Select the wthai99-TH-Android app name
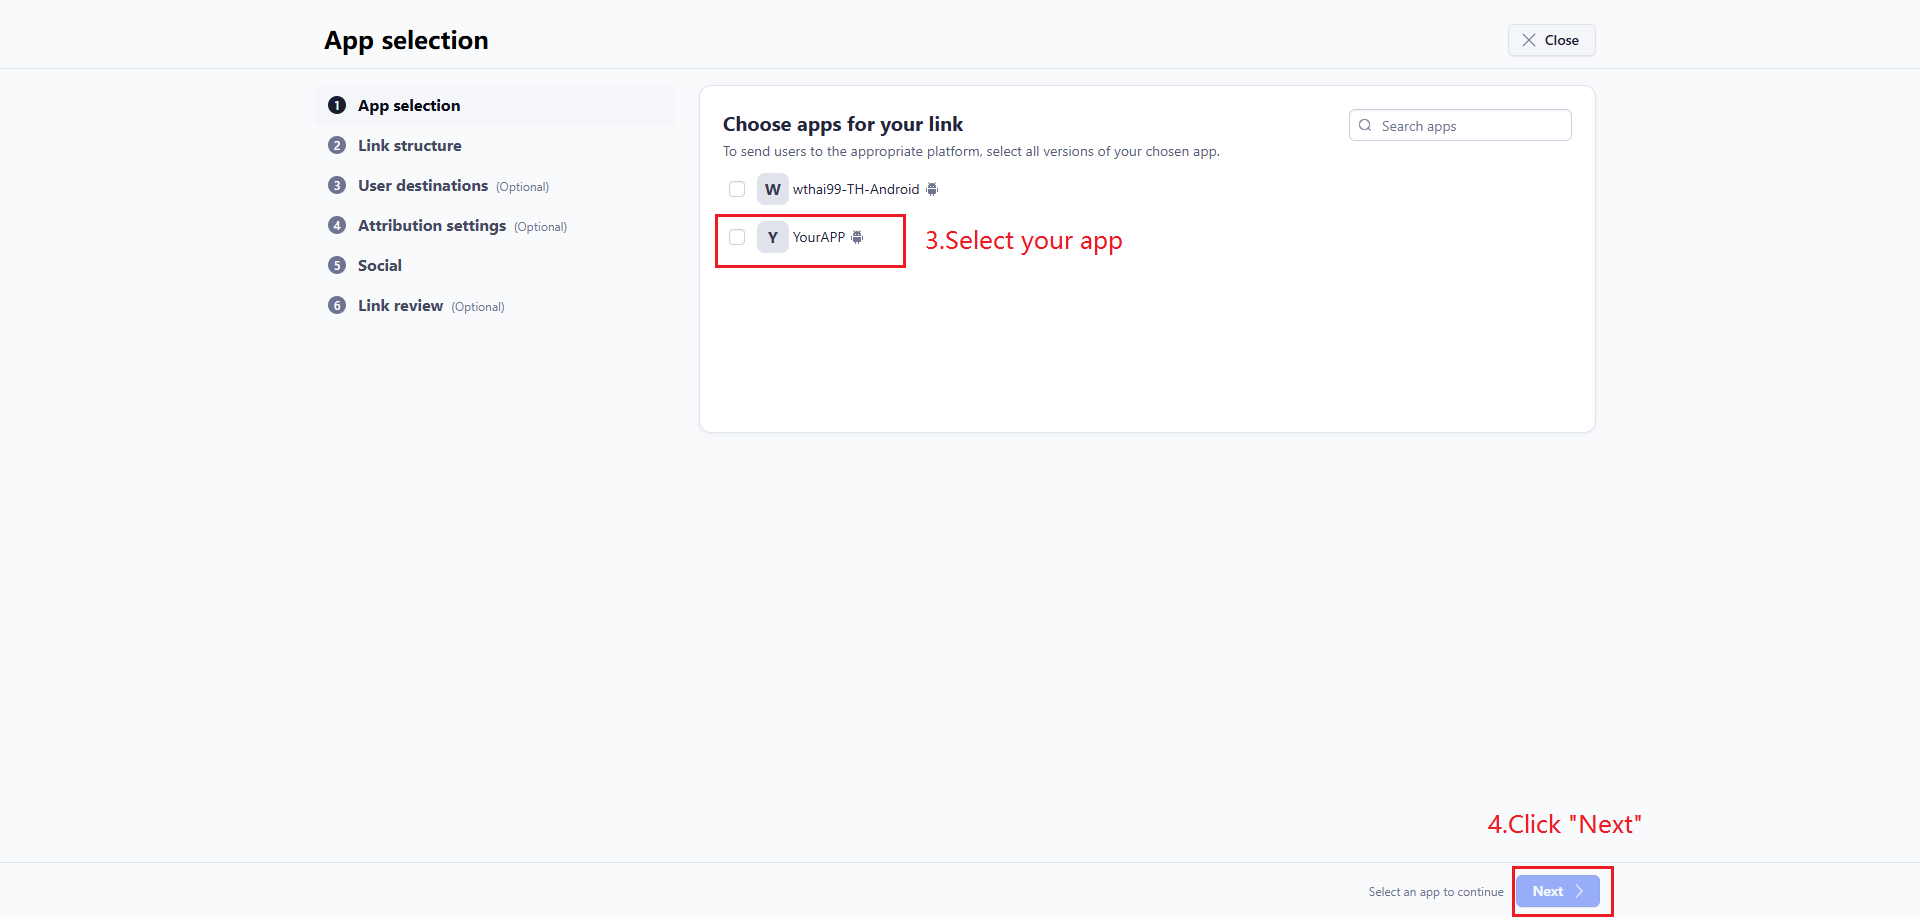The width and height of the screenshot is (1920, 919). 856,189
